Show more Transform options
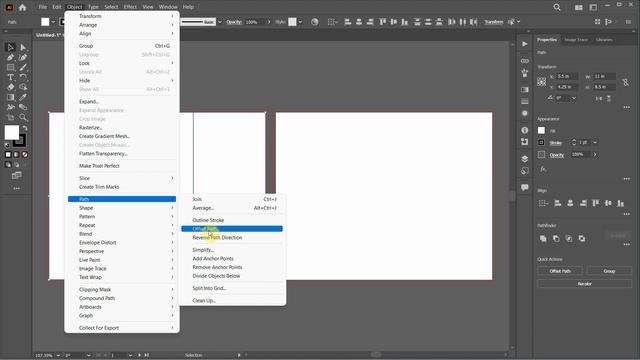Screen dimensions: 640x360 click(x=627, y=107)
